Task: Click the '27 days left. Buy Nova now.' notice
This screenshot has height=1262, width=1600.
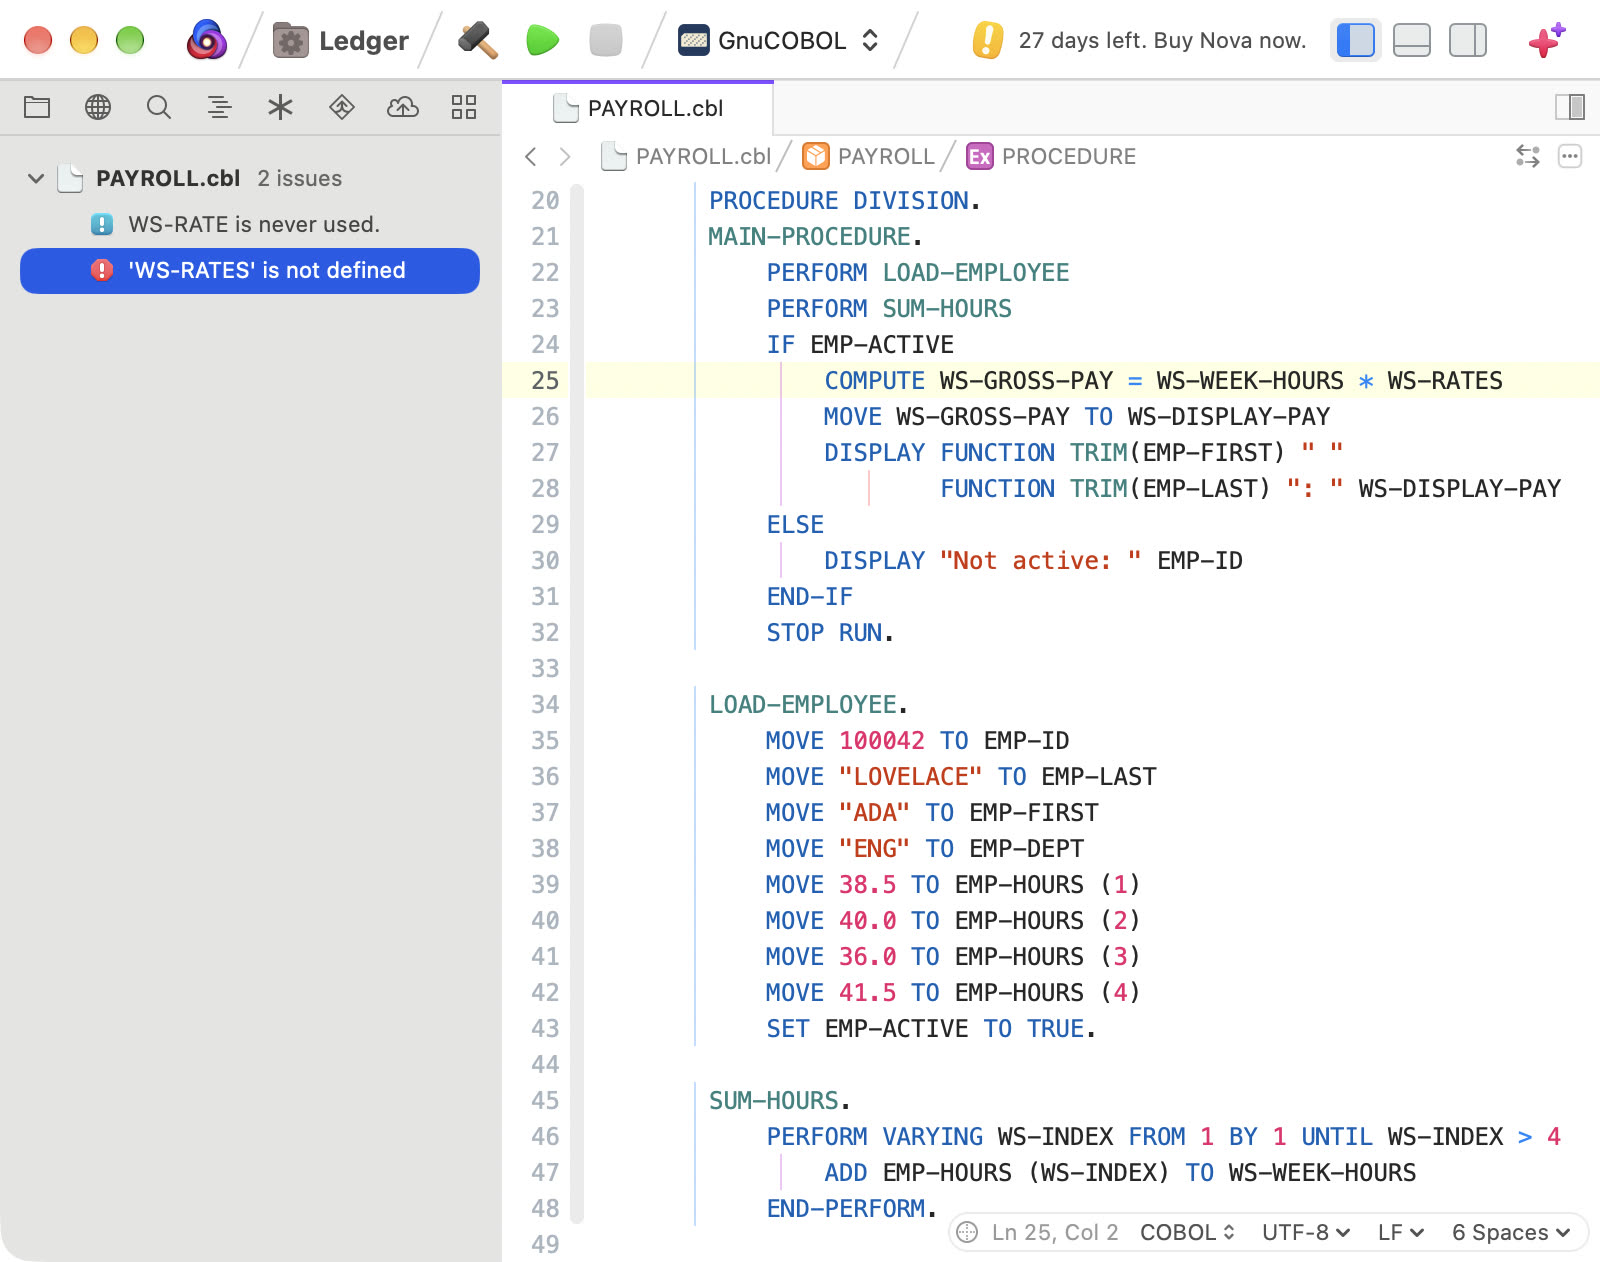Action: [1140, 40]
